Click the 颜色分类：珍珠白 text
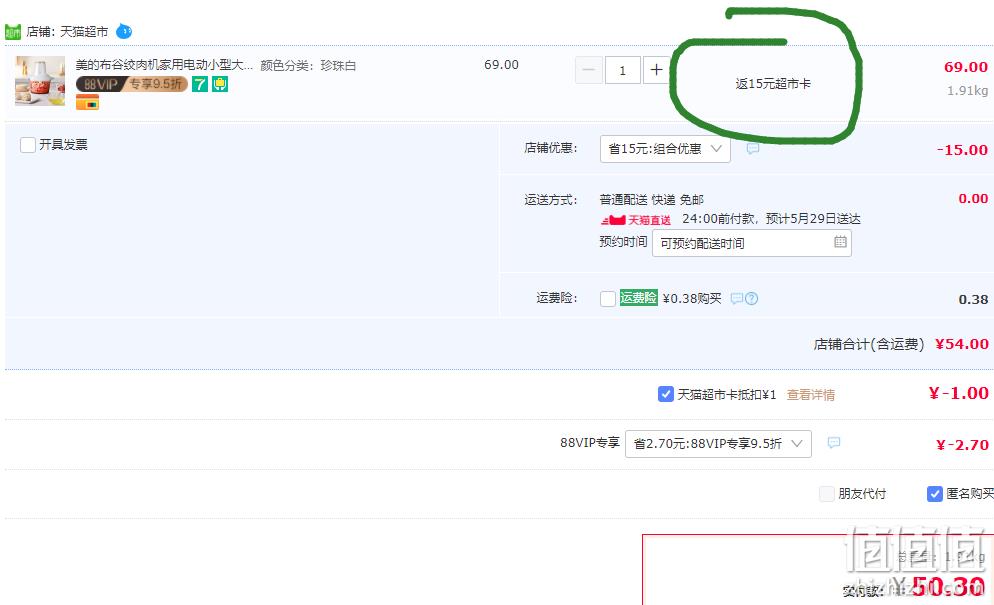Image resolution: width=994 pixels, height=605 pixels. (308, 65)
